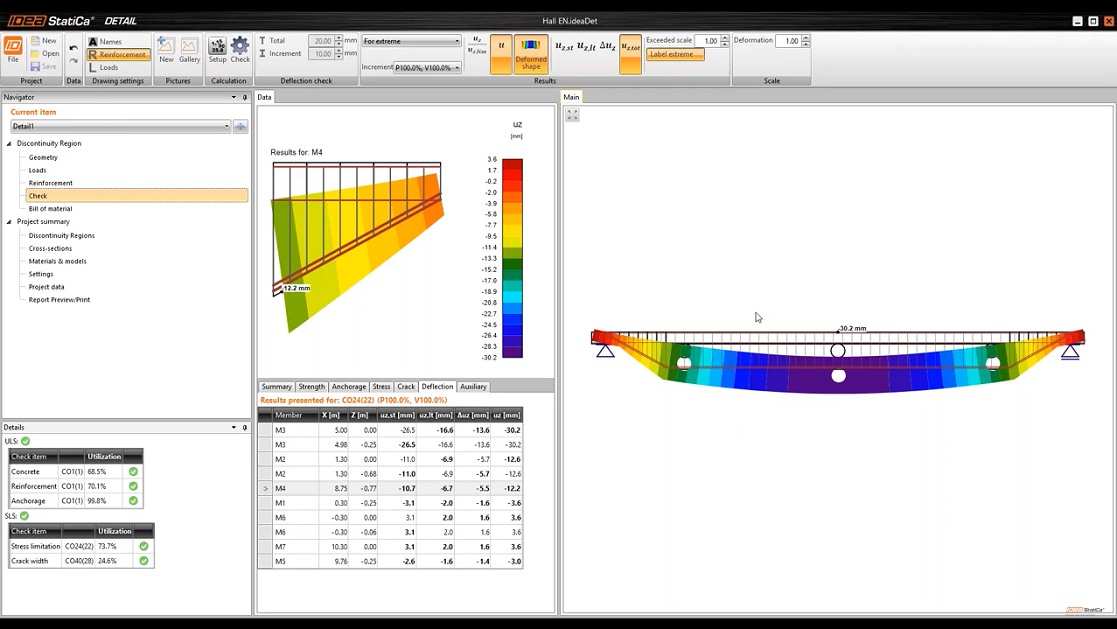Open Bill of material in Navigator
Viewport: 1117px width, 629px height.
[50, 209]
